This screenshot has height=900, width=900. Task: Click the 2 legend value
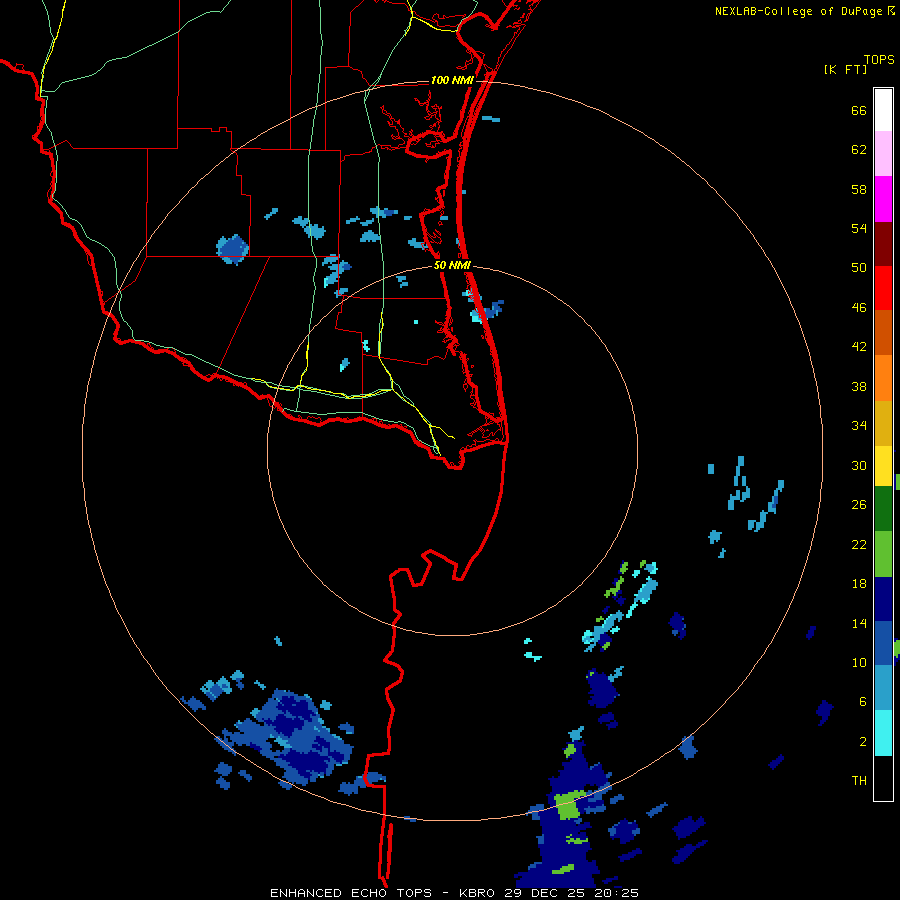(863, 742)
